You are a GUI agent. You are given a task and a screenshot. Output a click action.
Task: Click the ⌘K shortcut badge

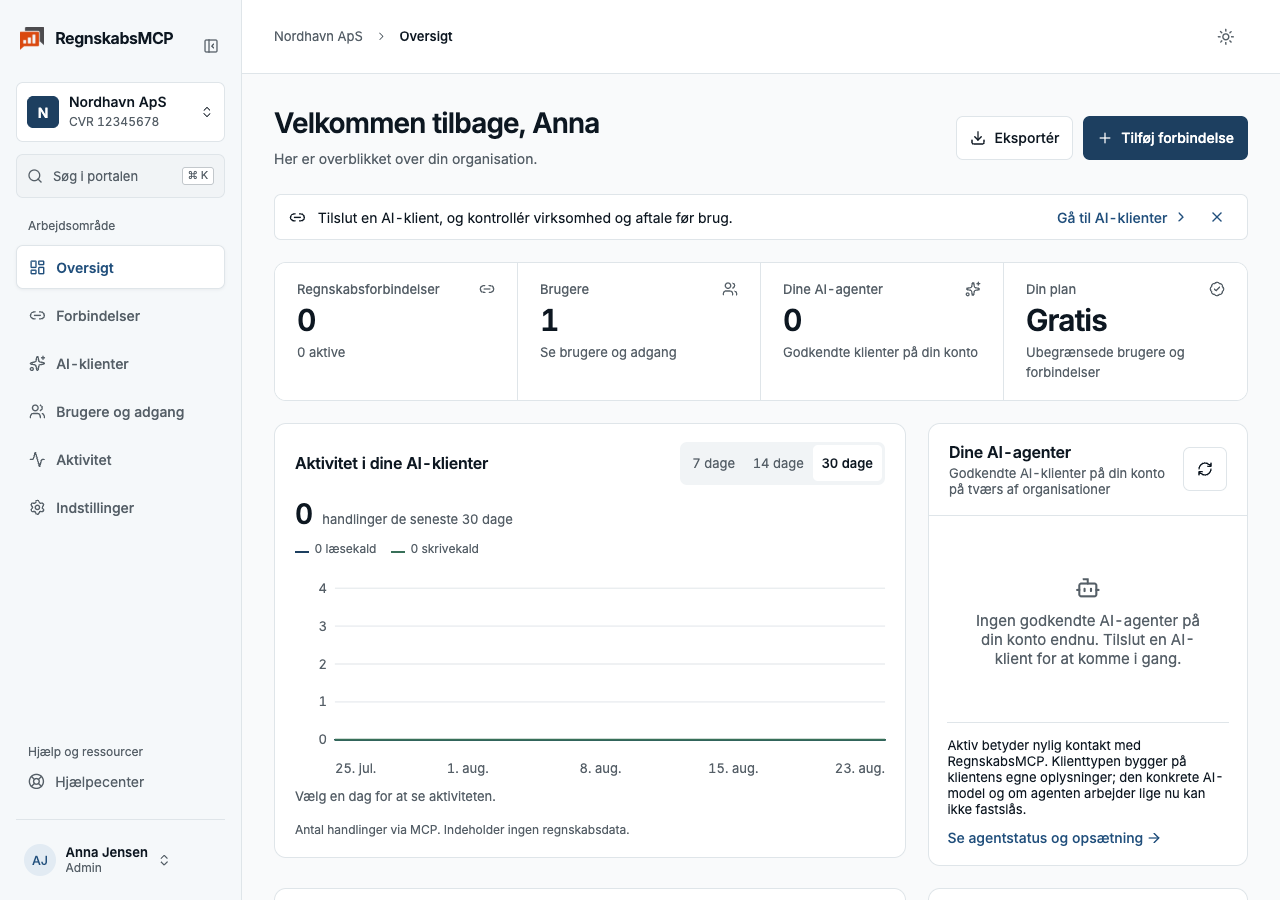click(x=198, y=176)
